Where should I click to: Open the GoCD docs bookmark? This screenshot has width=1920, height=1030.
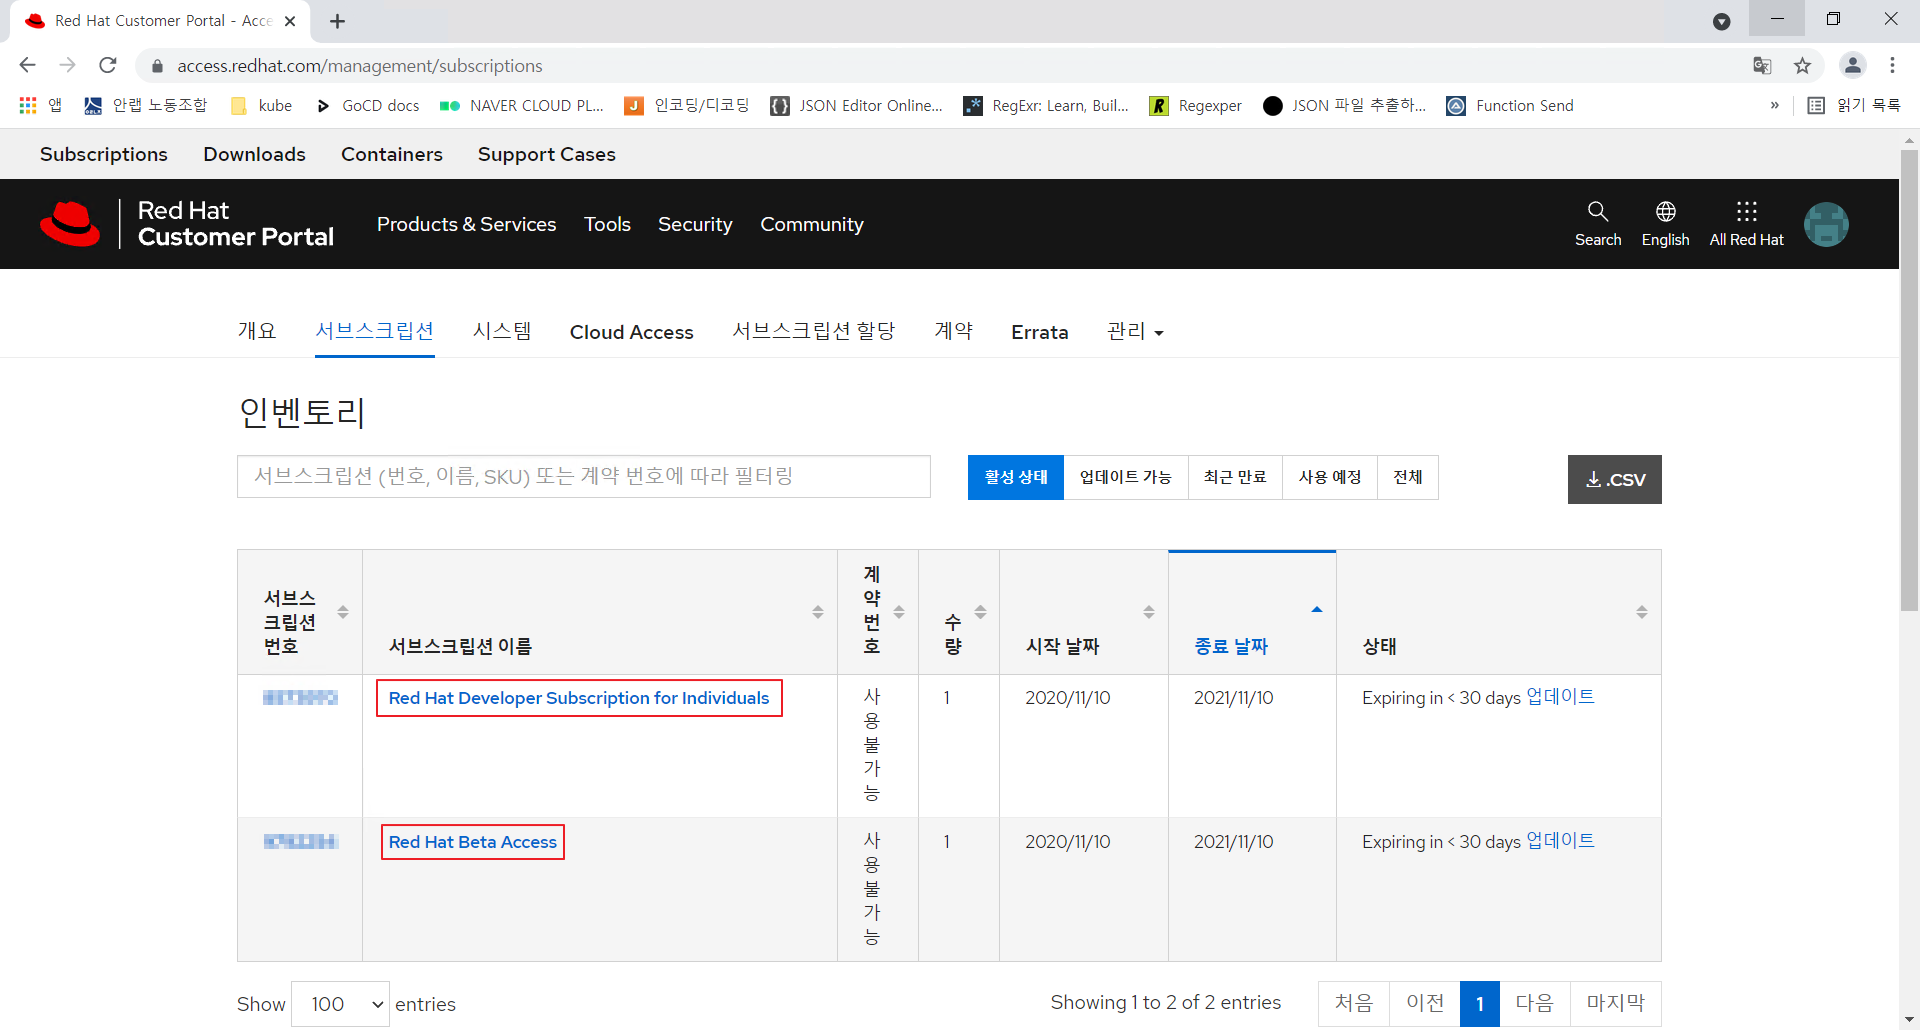coord(368,105)
